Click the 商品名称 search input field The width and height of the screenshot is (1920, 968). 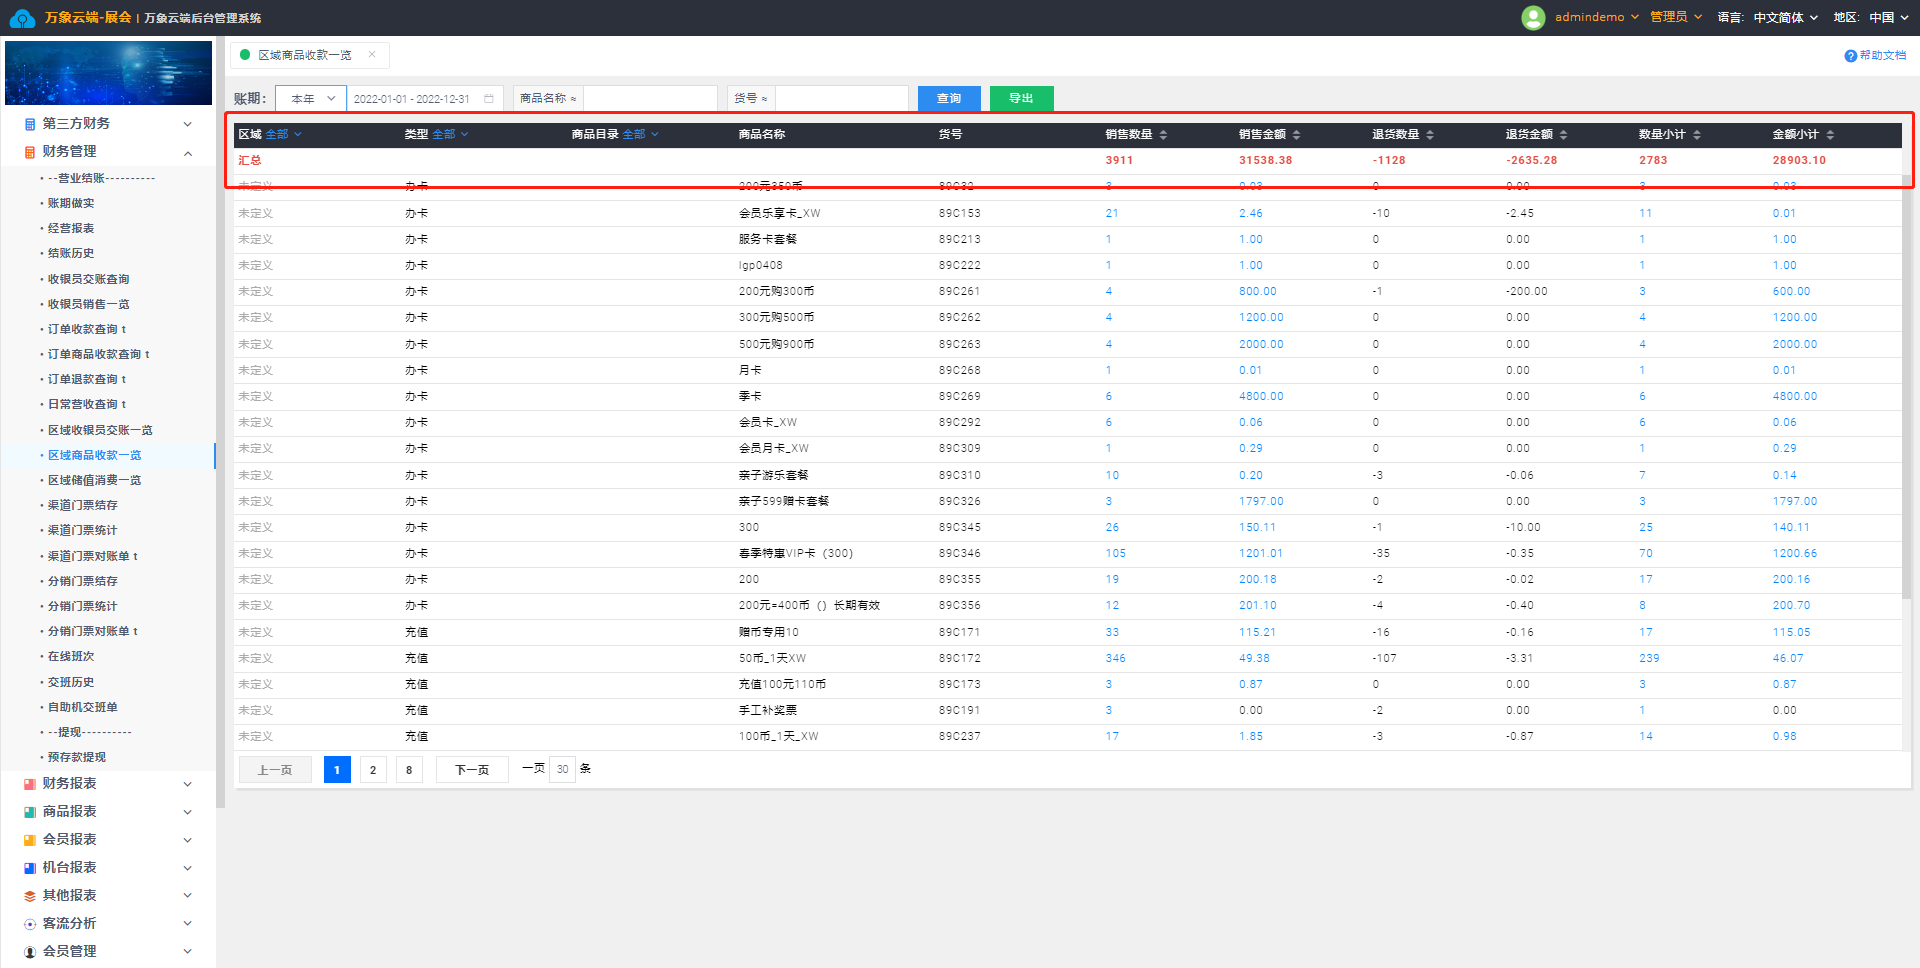pyautogui.click(x=651, y=98)
